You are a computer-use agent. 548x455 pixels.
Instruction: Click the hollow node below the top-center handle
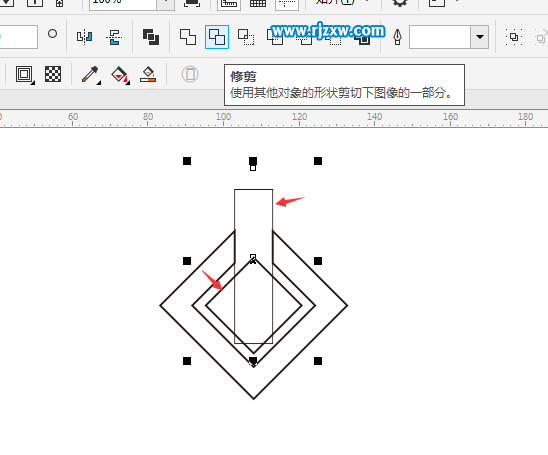coord(253,168)
